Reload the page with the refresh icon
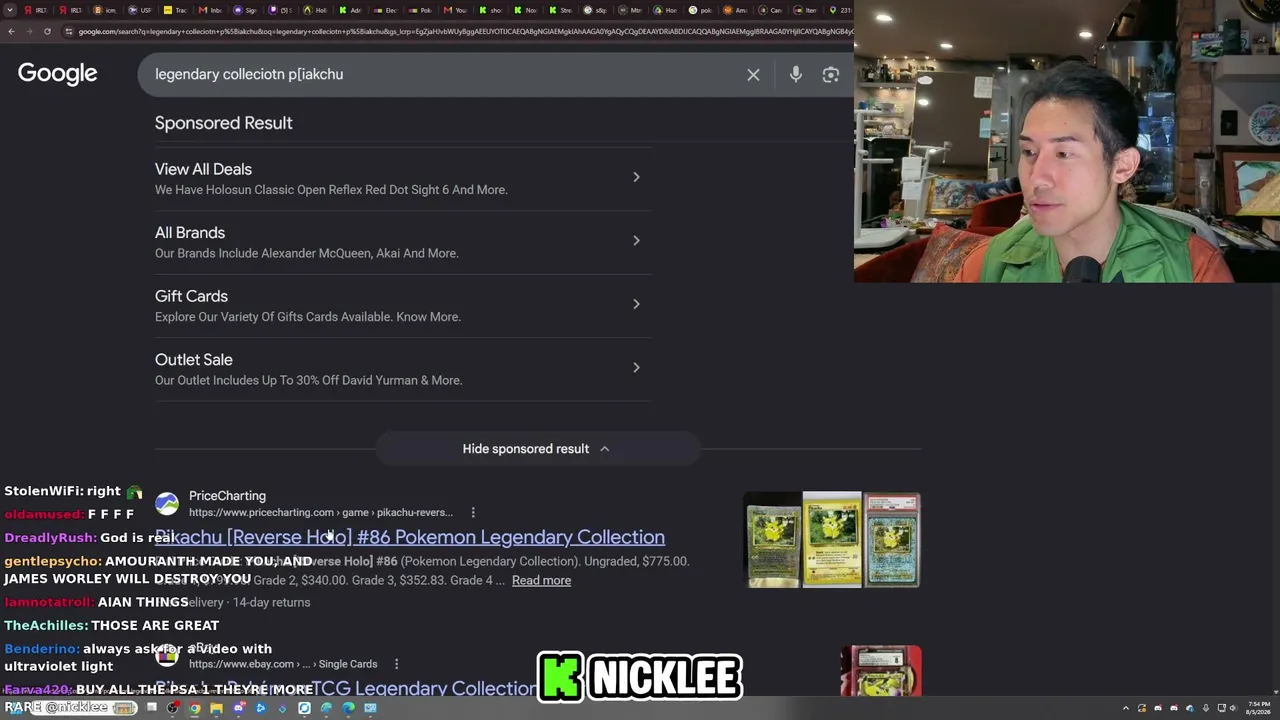The height and width of the screenshot is (720, 1280). pos(47,31)
